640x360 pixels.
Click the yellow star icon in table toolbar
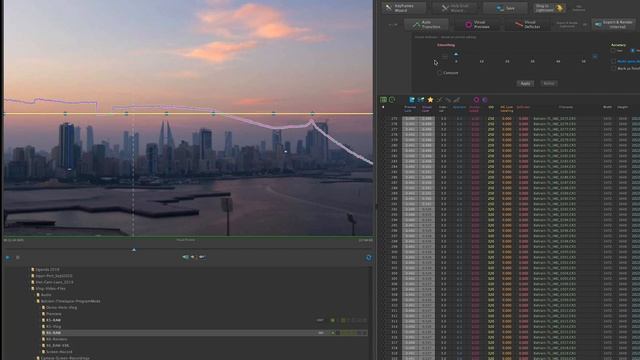point(430,100)
